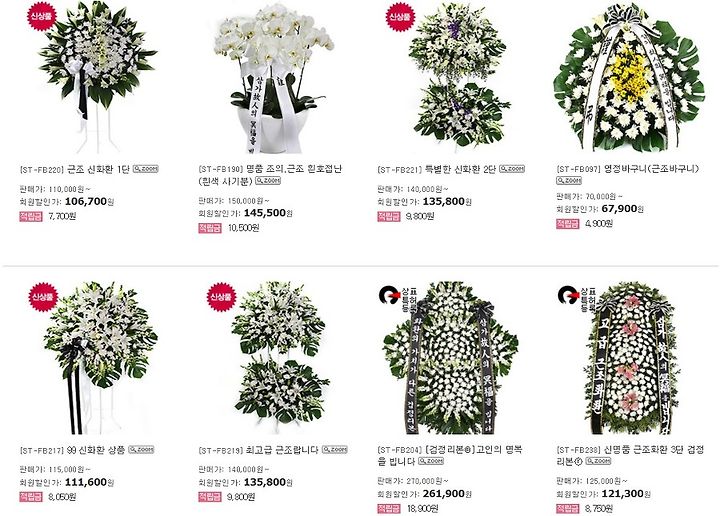The height and width of the screenshot is (516, 720).
Task: Open ST-FB190 orchid product title link
Action: (x=270, y=175)
